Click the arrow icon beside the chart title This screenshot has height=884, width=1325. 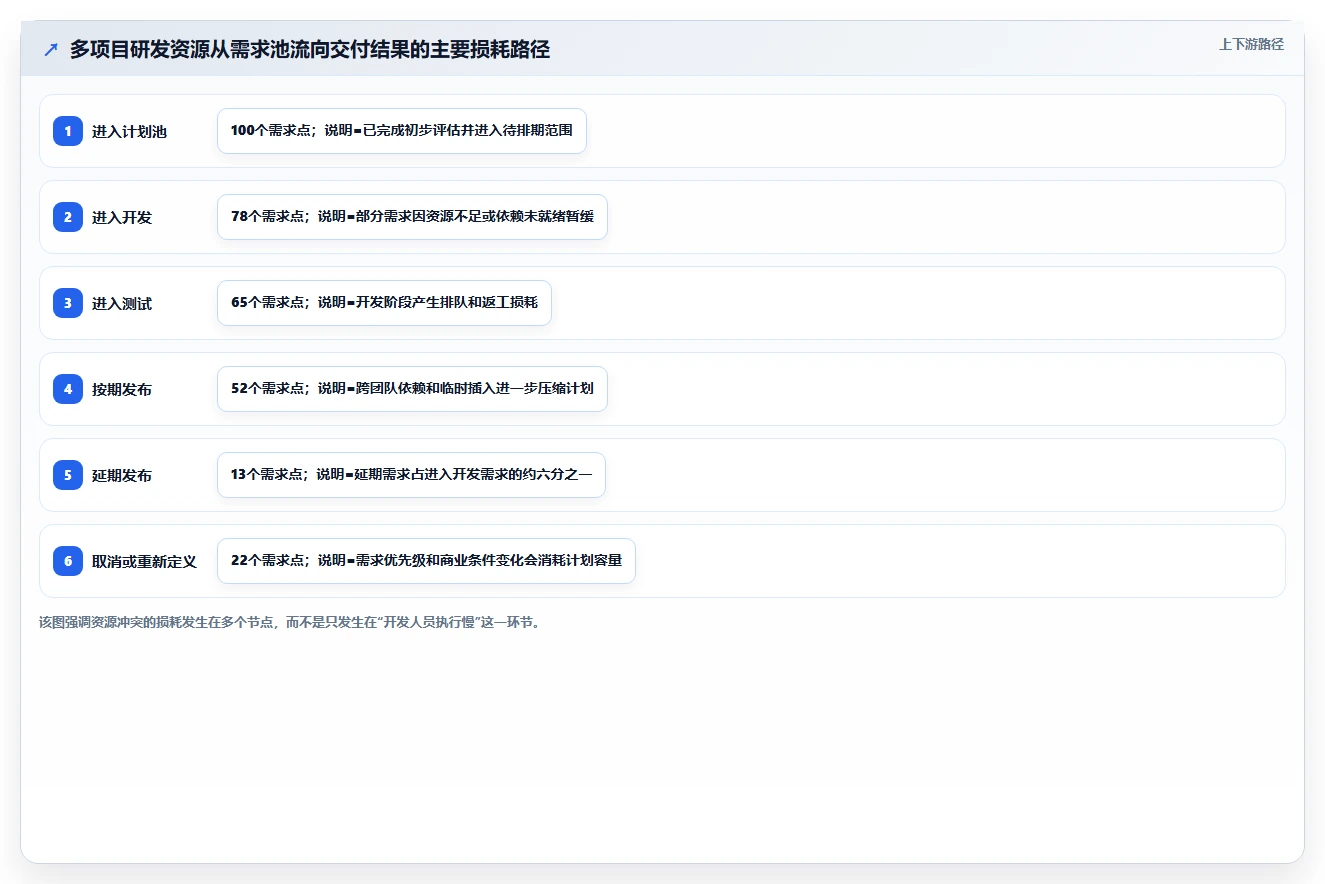[x=51, y=50]
